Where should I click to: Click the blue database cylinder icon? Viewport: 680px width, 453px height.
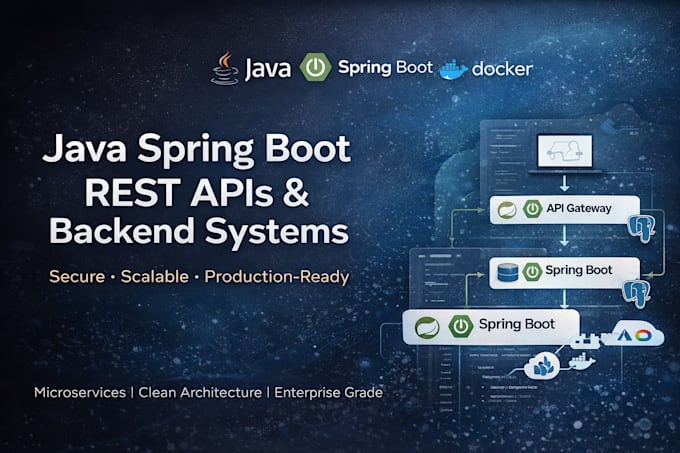tap(507, 272)
